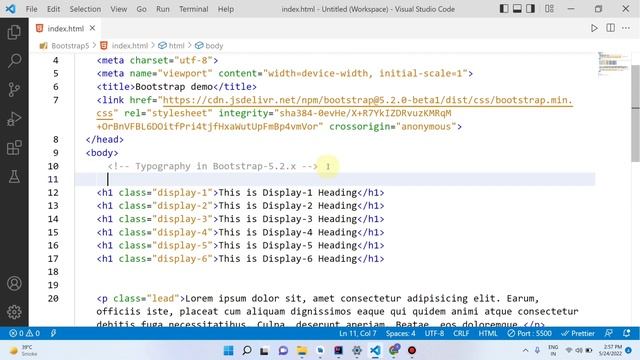Change encoding via UTF-8

[x=434, y=333]
